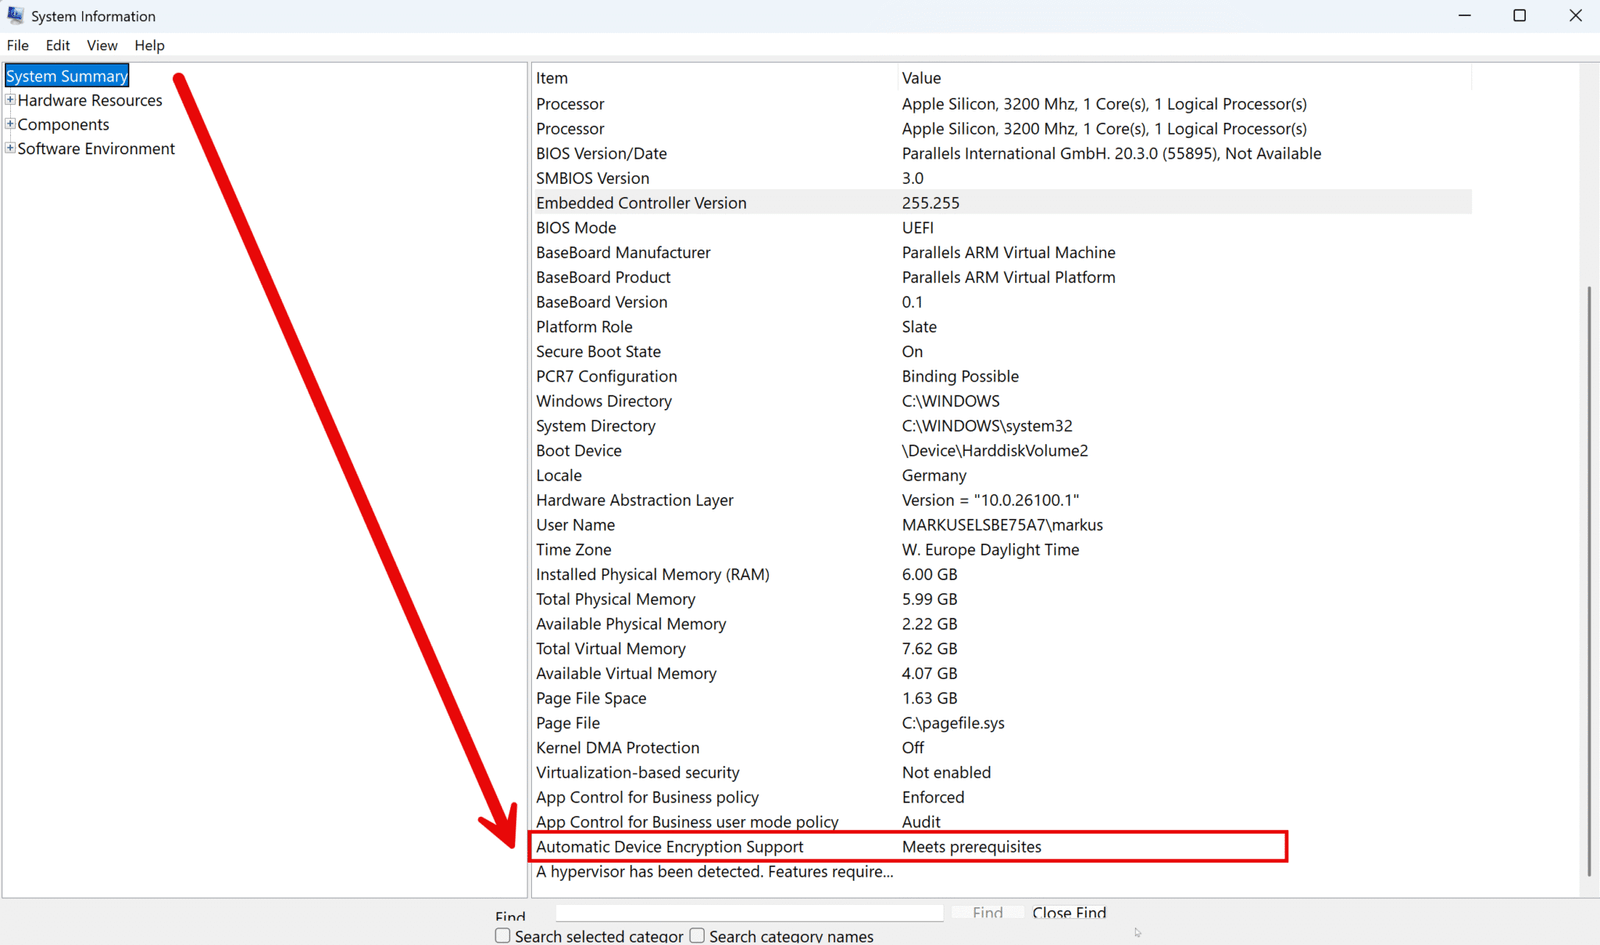Check the Search category names checkbox
This screenshot has height=945, width=1600.
point(697,934)
